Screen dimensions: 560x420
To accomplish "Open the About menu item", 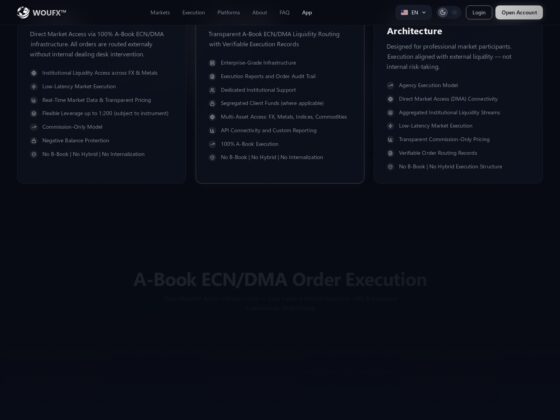I will (260, 12).
